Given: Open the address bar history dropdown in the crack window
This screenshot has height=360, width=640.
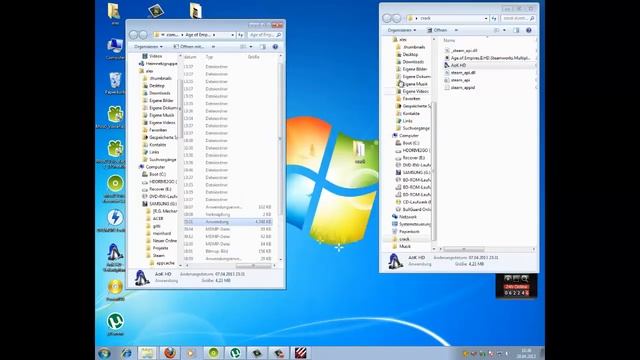Looking at the screenshot, I should pyautogui.click(x=486, y=18).
